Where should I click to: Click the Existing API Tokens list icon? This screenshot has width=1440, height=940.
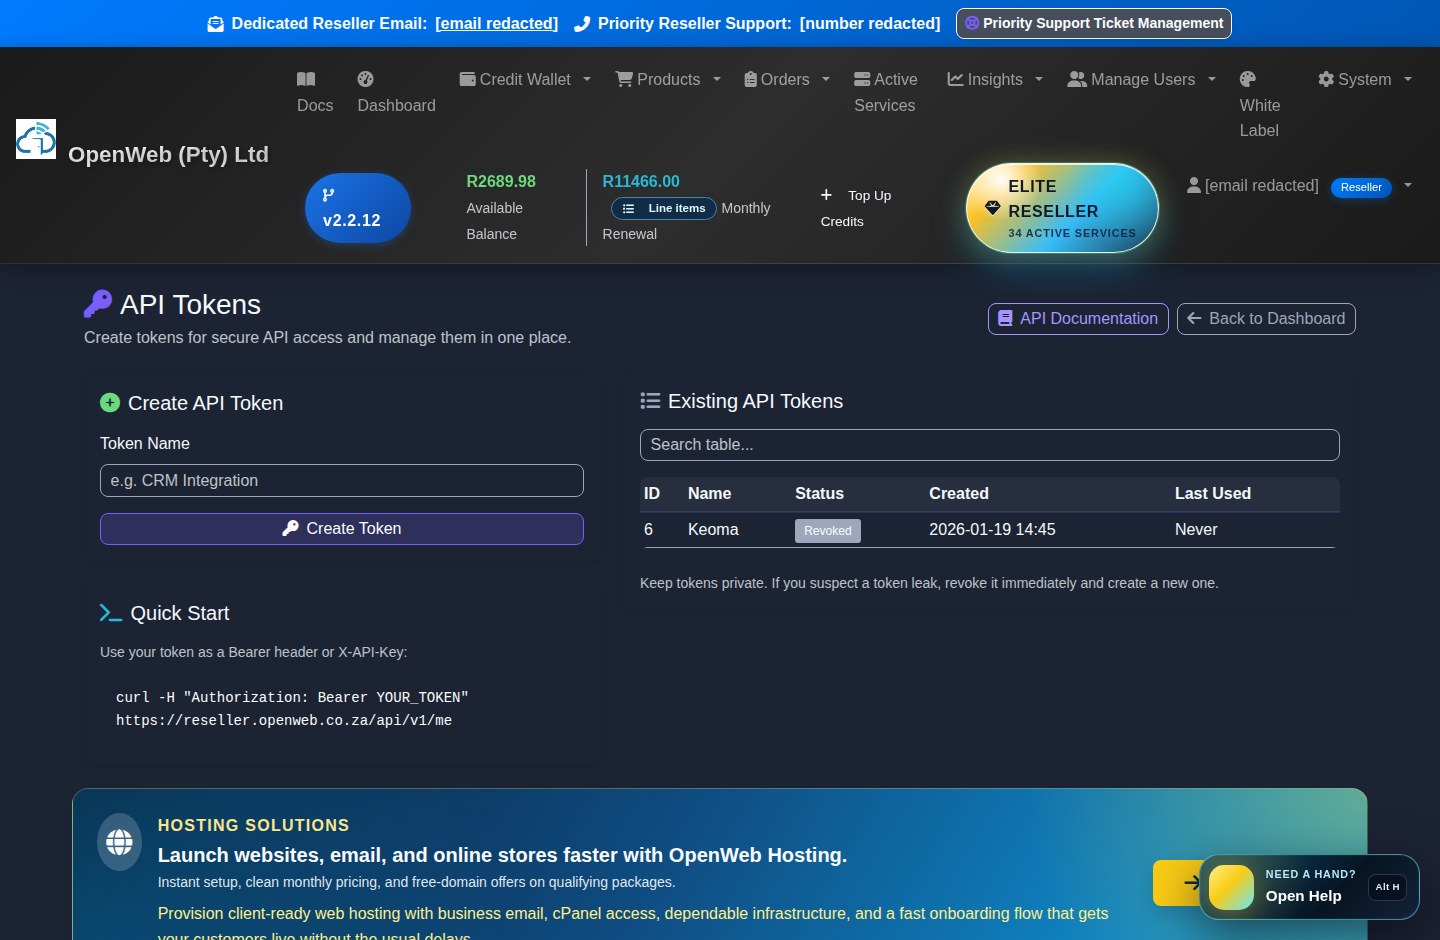[x=650, y=401]
